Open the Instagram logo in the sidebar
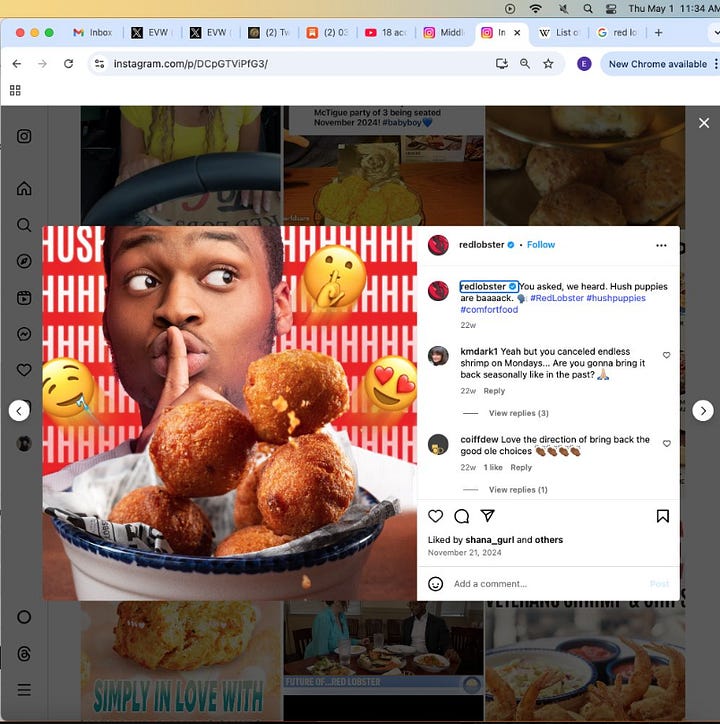 point(24,136)
